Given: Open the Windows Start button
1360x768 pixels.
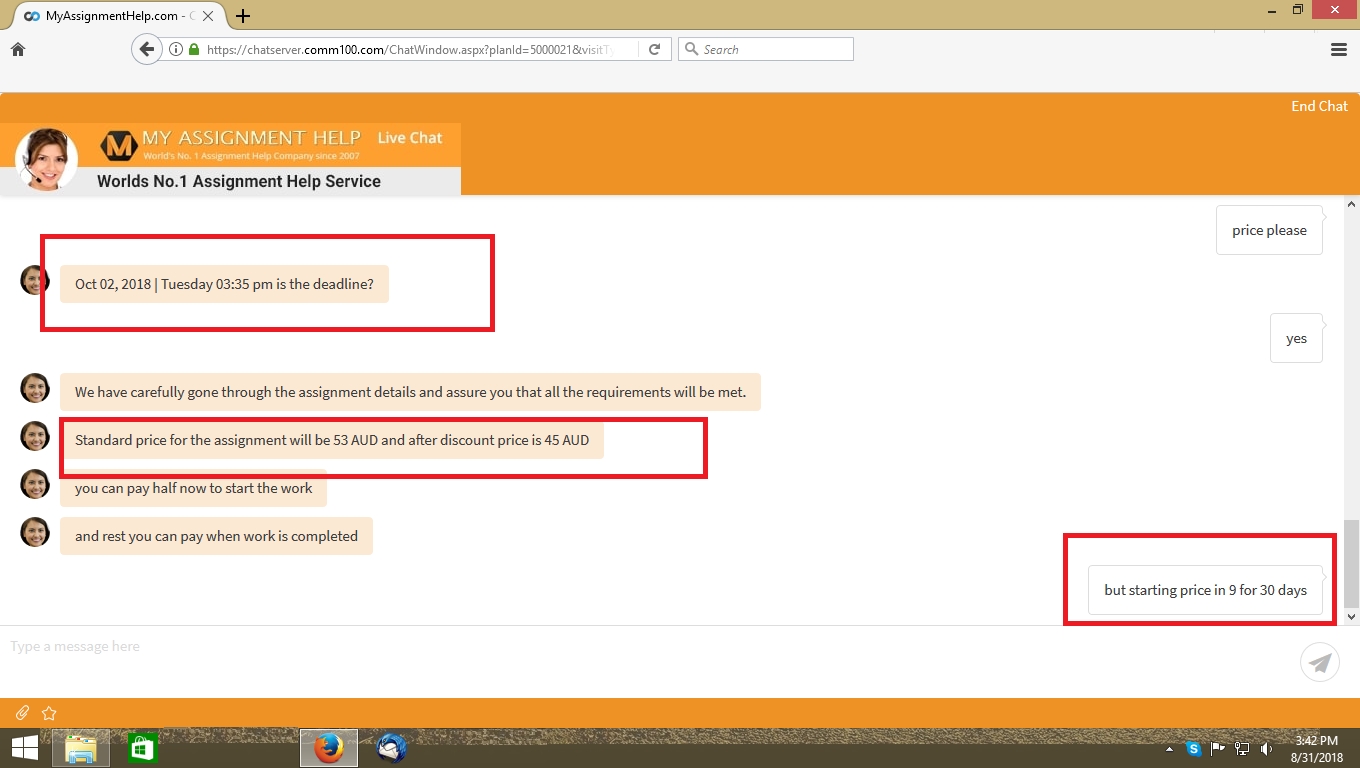Looking at the screenshot, I should pyautogui.click(x=24, y=748).
